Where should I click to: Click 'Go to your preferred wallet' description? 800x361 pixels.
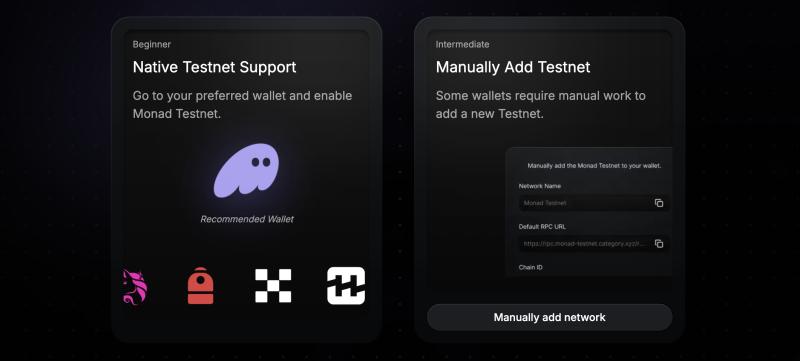(242, 105)
